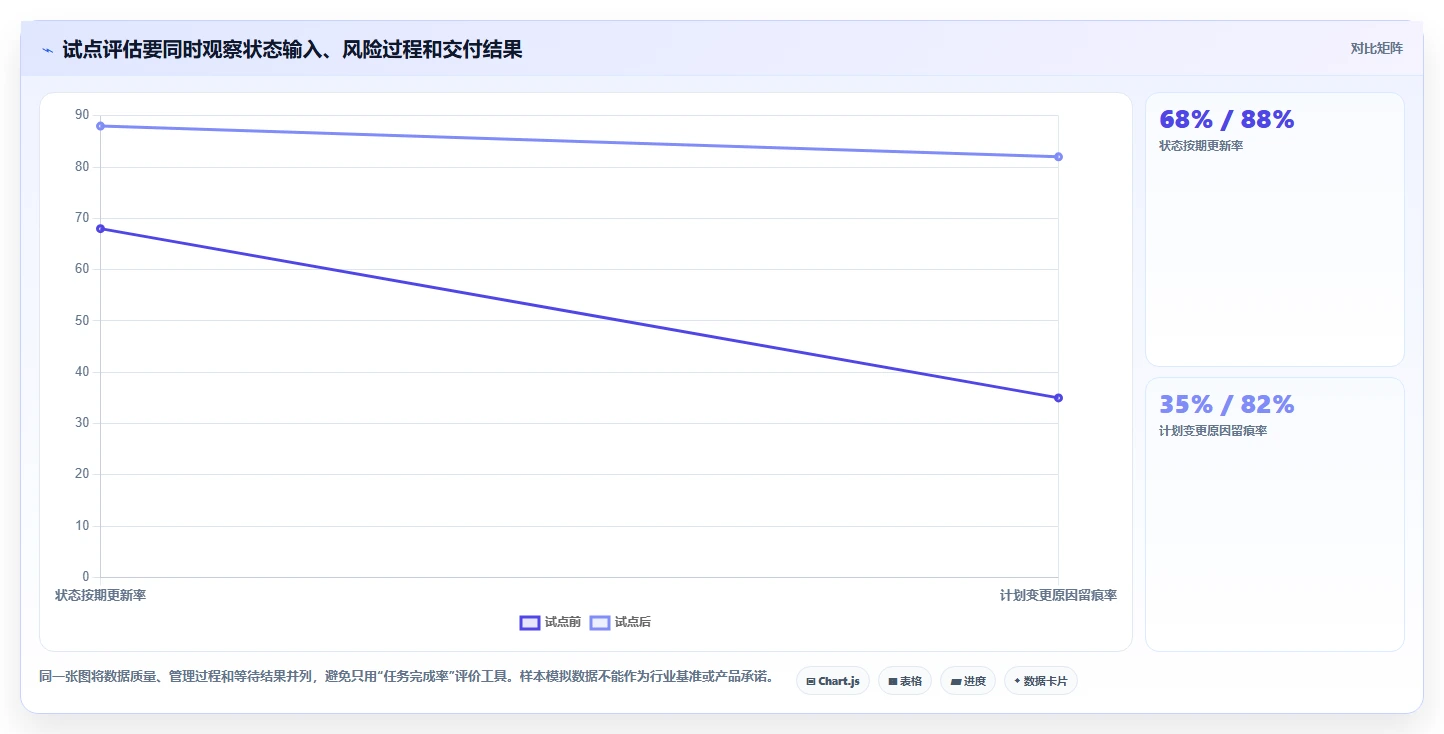Image resolution: width=1444 pixels, height=734 pixels.
Task: Click the y-axis value 90
Action: coord(82,115)
